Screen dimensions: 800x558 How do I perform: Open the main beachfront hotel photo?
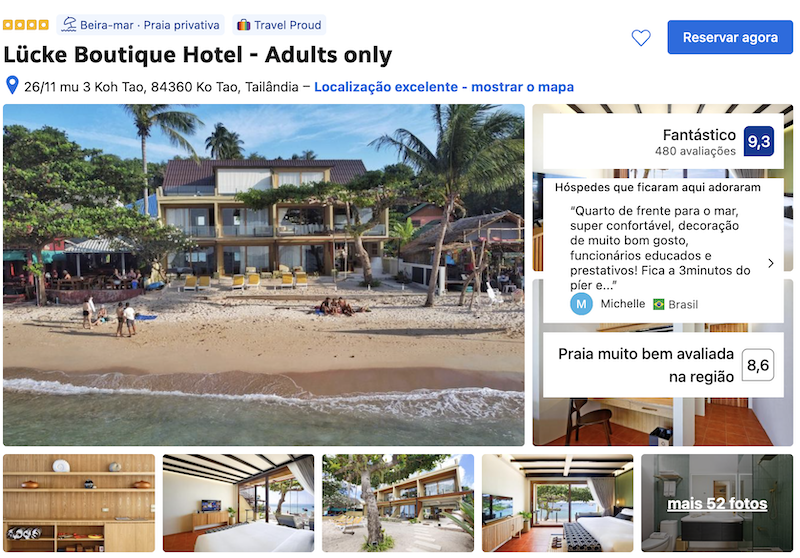pos(264,275)
